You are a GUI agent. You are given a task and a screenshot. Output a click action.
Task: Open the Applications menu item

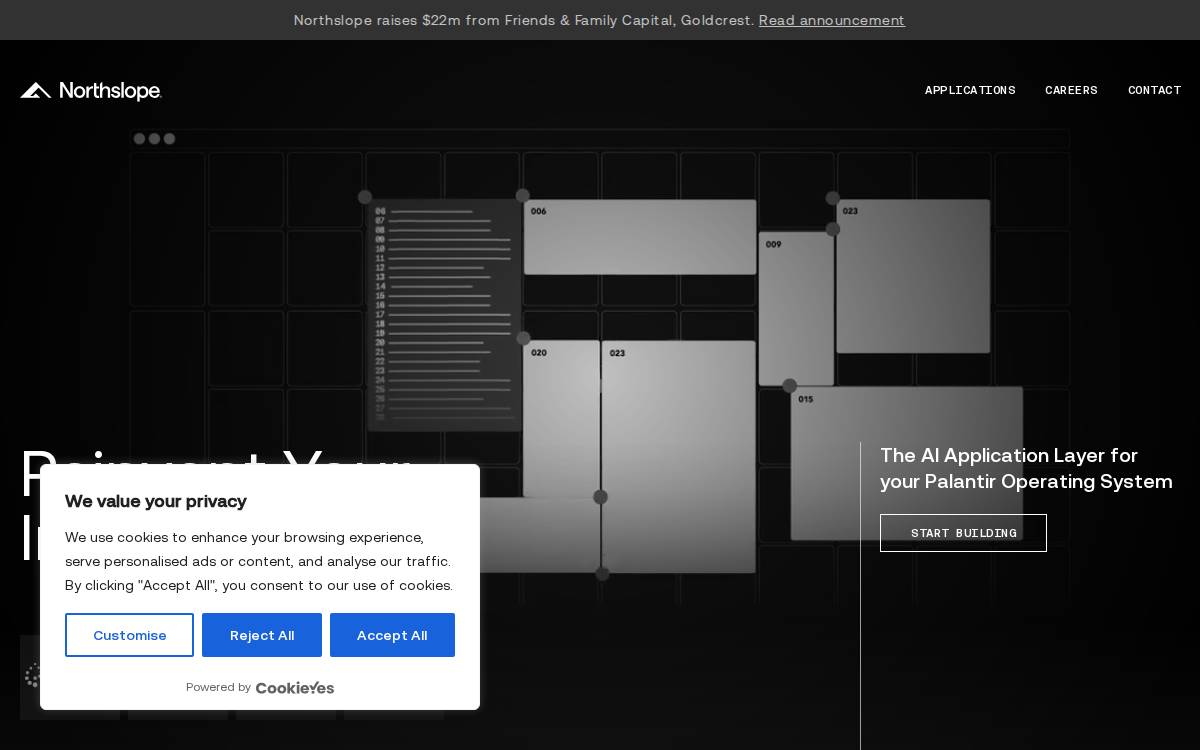(x=970, y=90)
